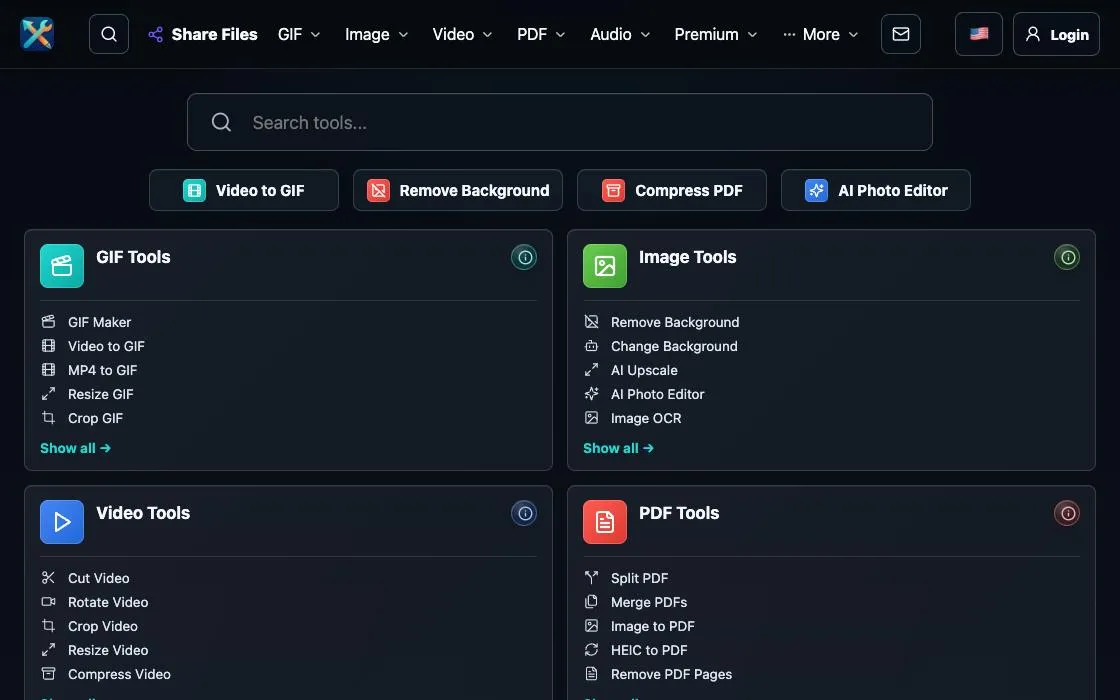The image size is (1120, 700).
Task: Expand the Image dropdown in navbar
Action: tap(376, 34)
